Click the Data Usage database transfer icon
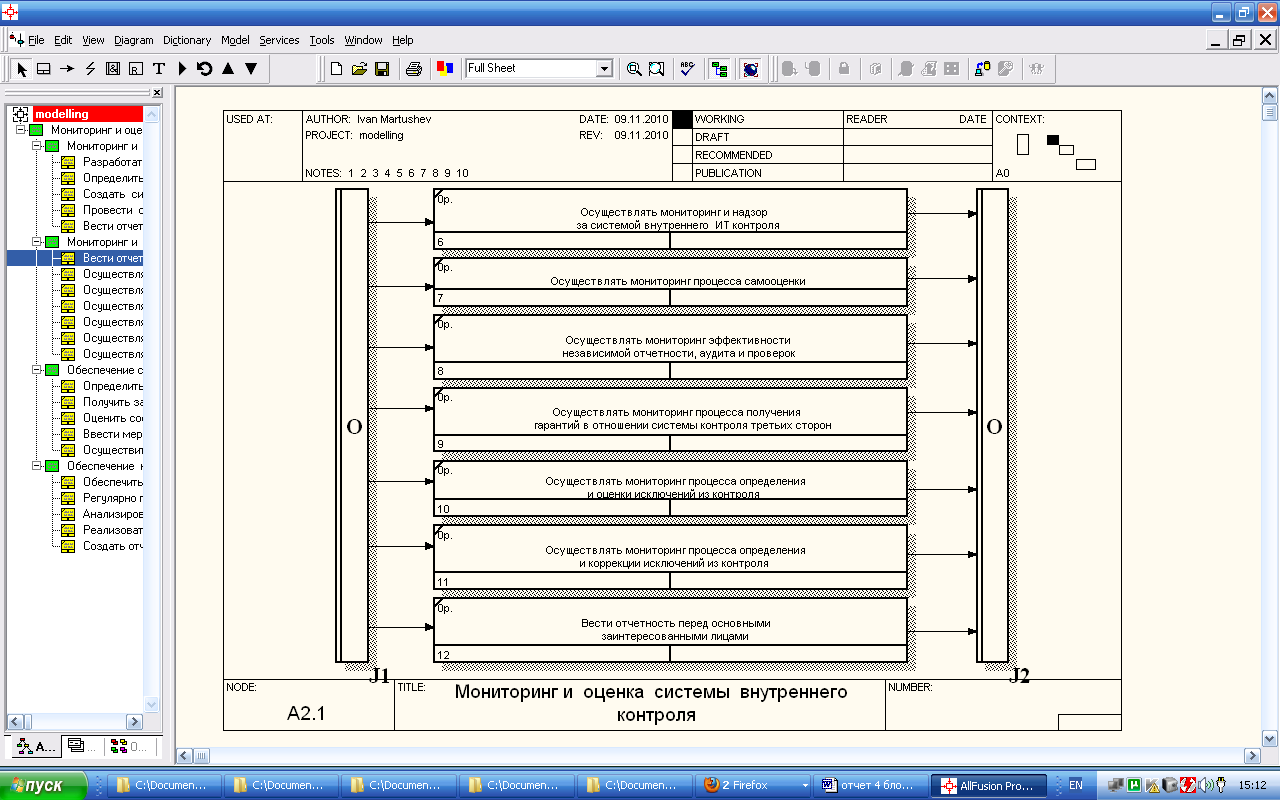Viewport: 1280px width, 800px height. (x=983, y=69)
